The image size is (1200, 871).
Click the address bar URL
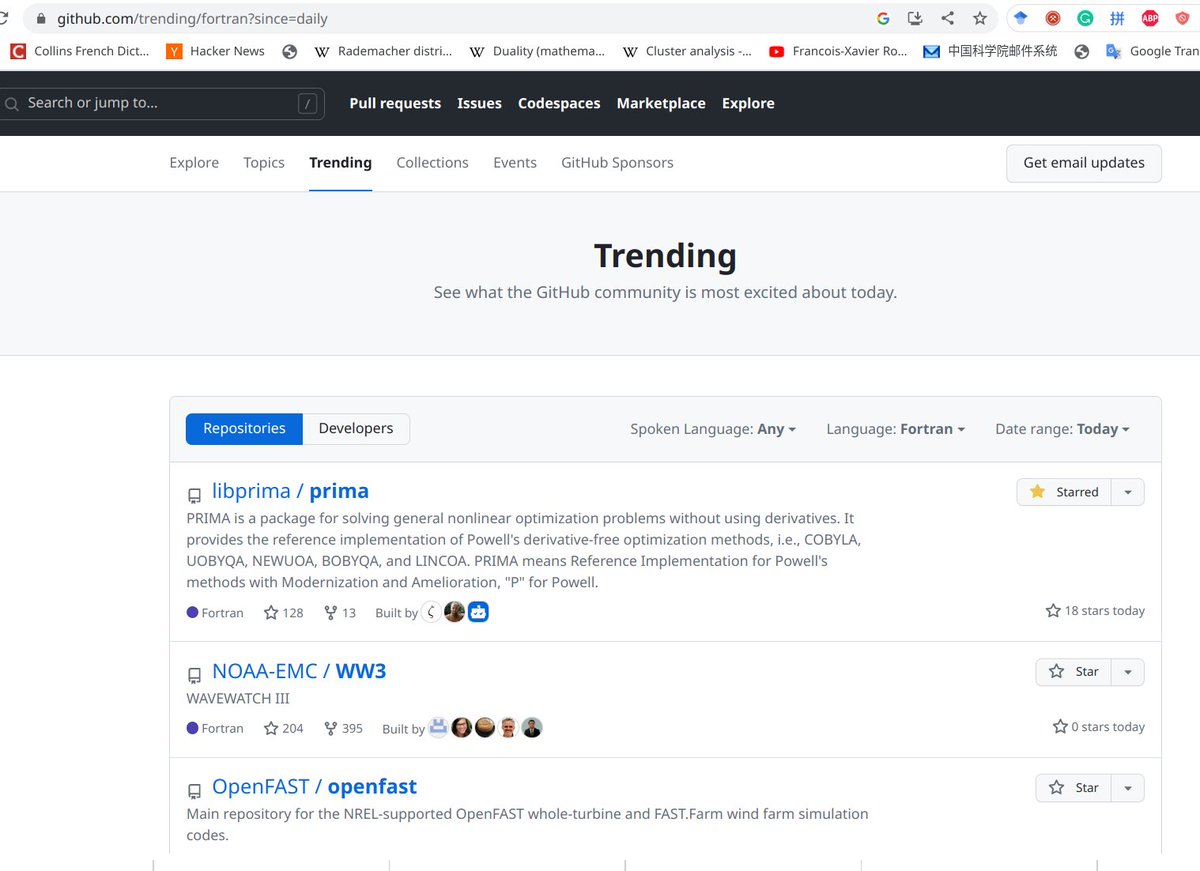192,18
